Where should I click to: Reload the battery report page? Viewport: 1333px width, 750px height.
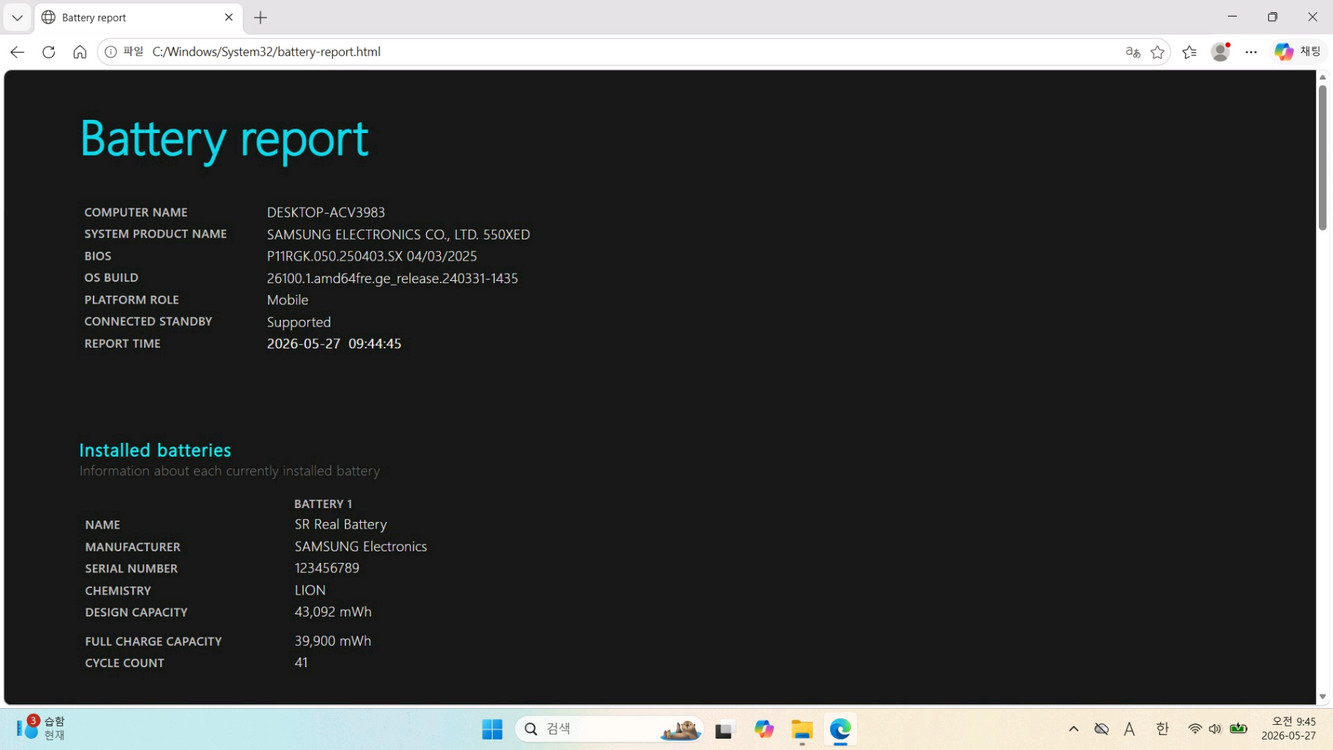(x=48, y=52)
